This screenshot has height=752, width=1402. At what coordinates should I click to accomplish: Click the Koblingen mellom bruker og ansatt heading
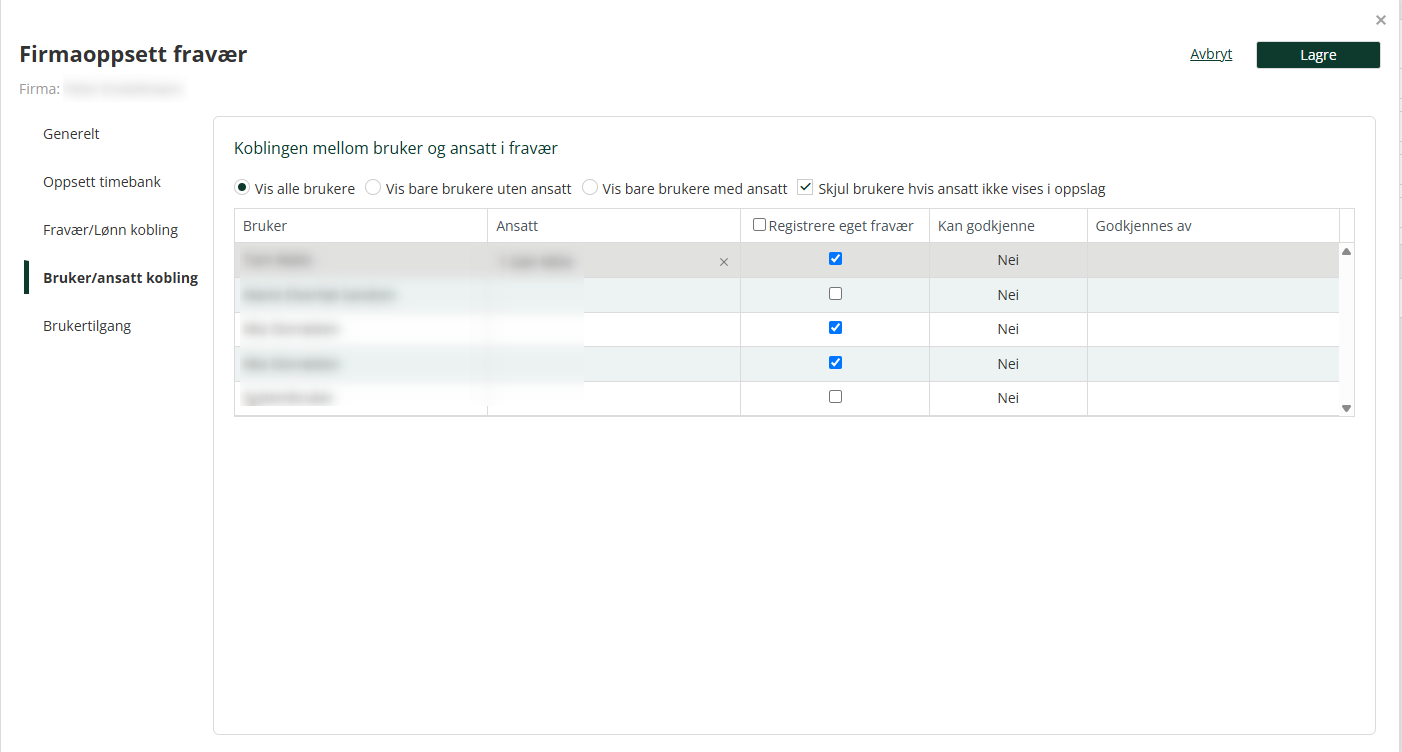pos(396,148)
